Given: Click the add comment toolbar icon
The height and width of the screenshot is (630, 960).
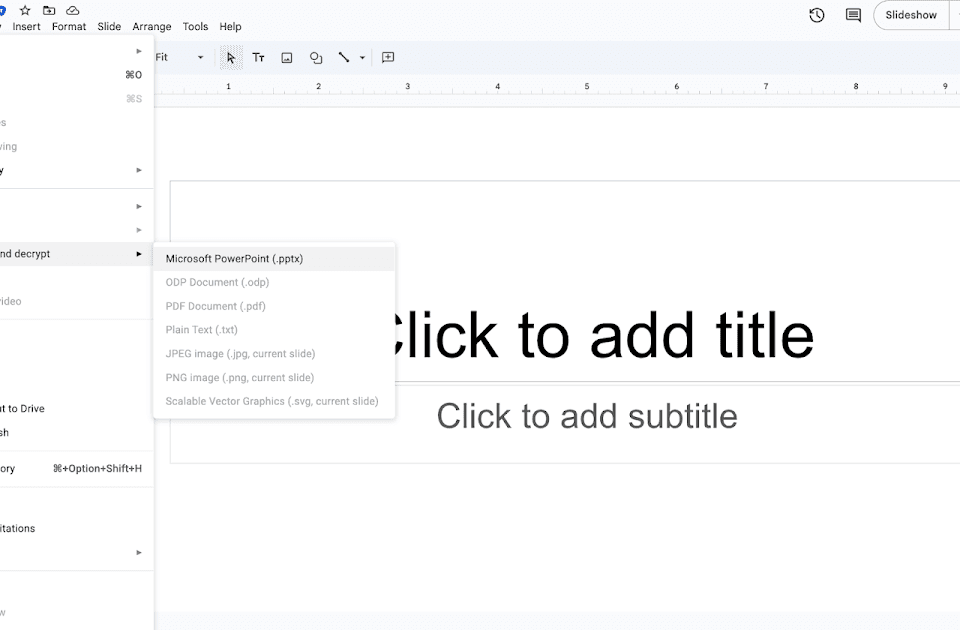Looking at the screenshot, I should tap(388, 58).
